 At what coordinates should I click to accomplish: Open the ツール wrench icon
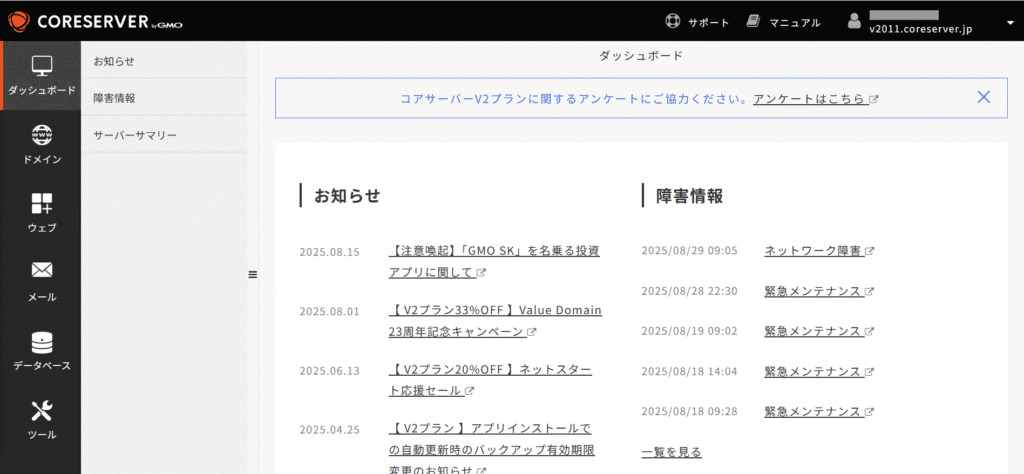(x=42, y=410)
